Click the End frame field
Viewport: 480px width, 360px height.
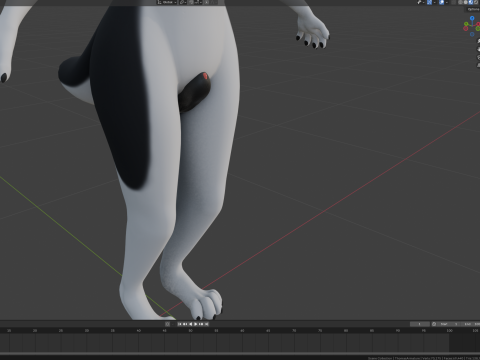tap(470, 324)
